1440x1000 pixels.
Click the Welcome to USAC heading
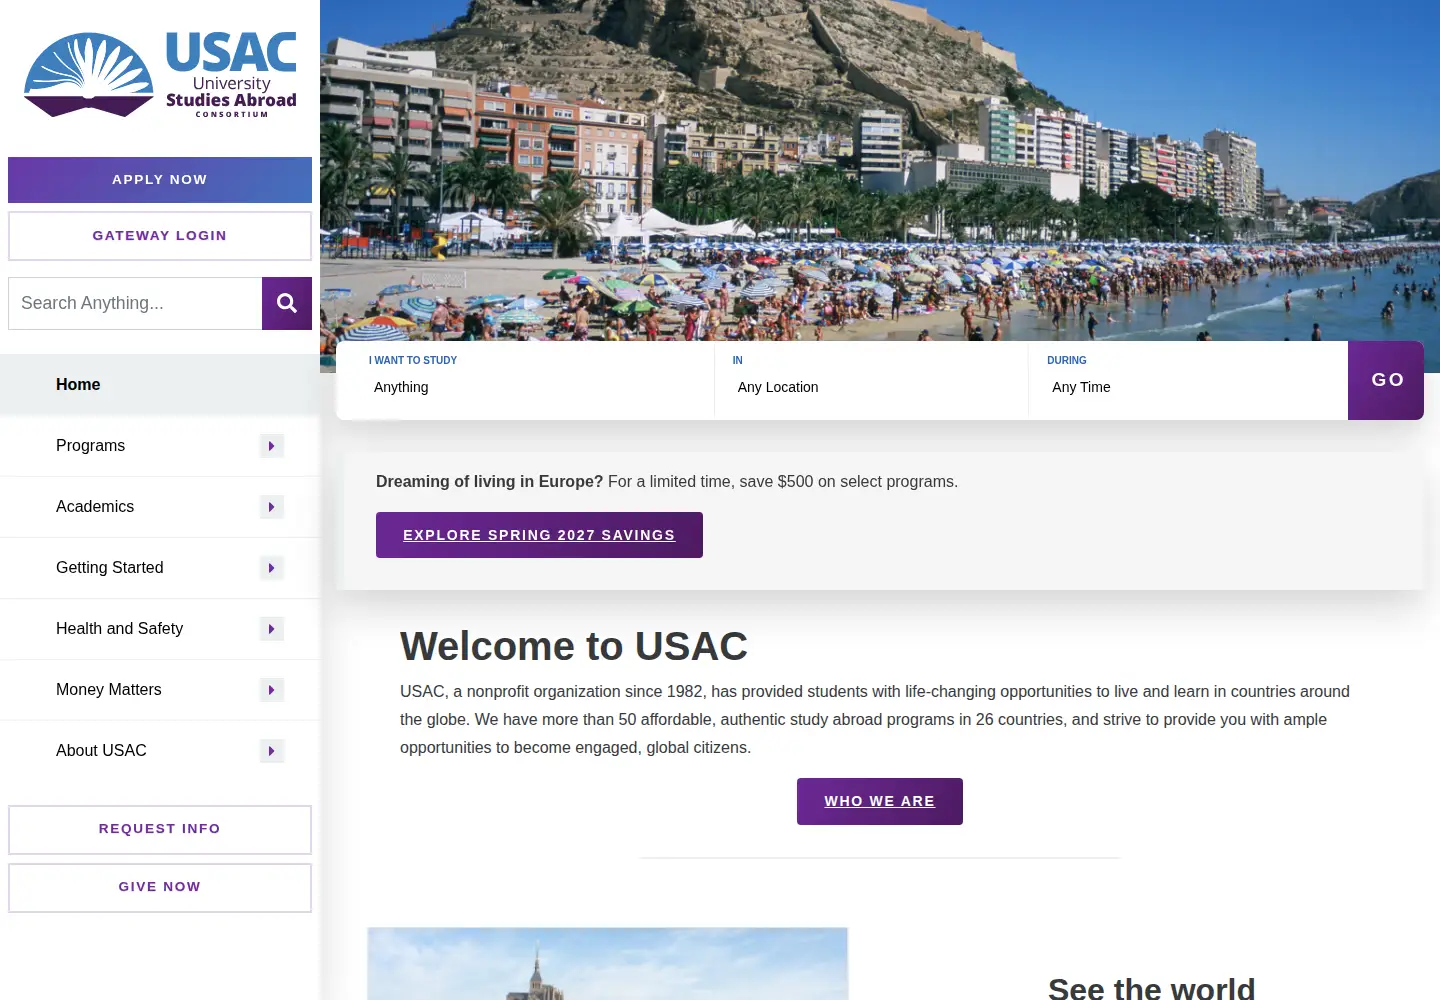click(x=574, y=646)
